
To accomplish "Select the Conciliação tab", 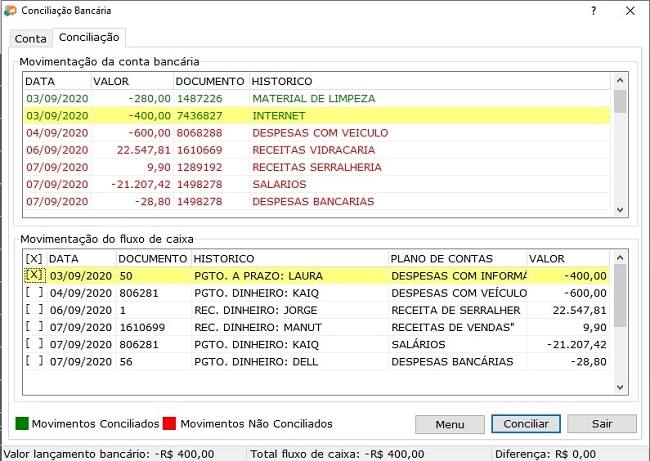I will coord(89,37).
